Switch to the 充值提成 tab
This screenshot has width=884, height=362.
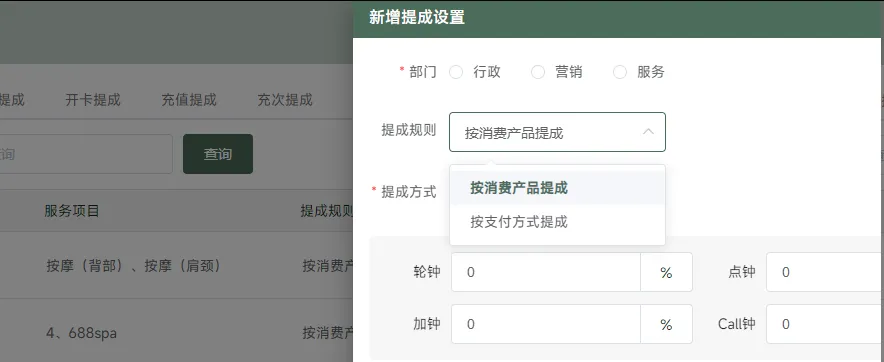[189, 100]
